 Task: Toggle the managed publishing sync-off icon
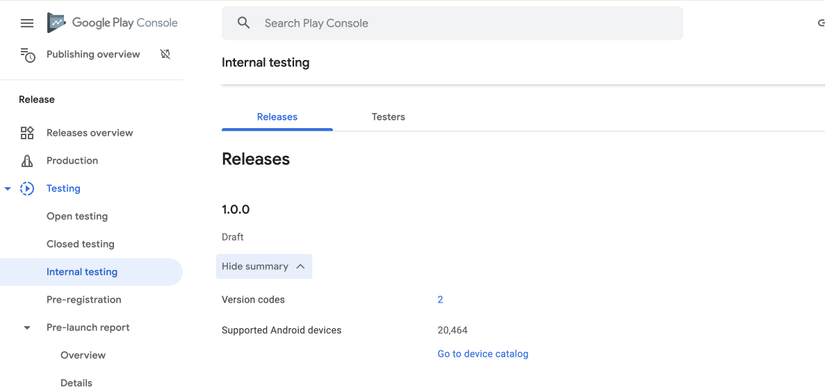click(x=165, y=54)
